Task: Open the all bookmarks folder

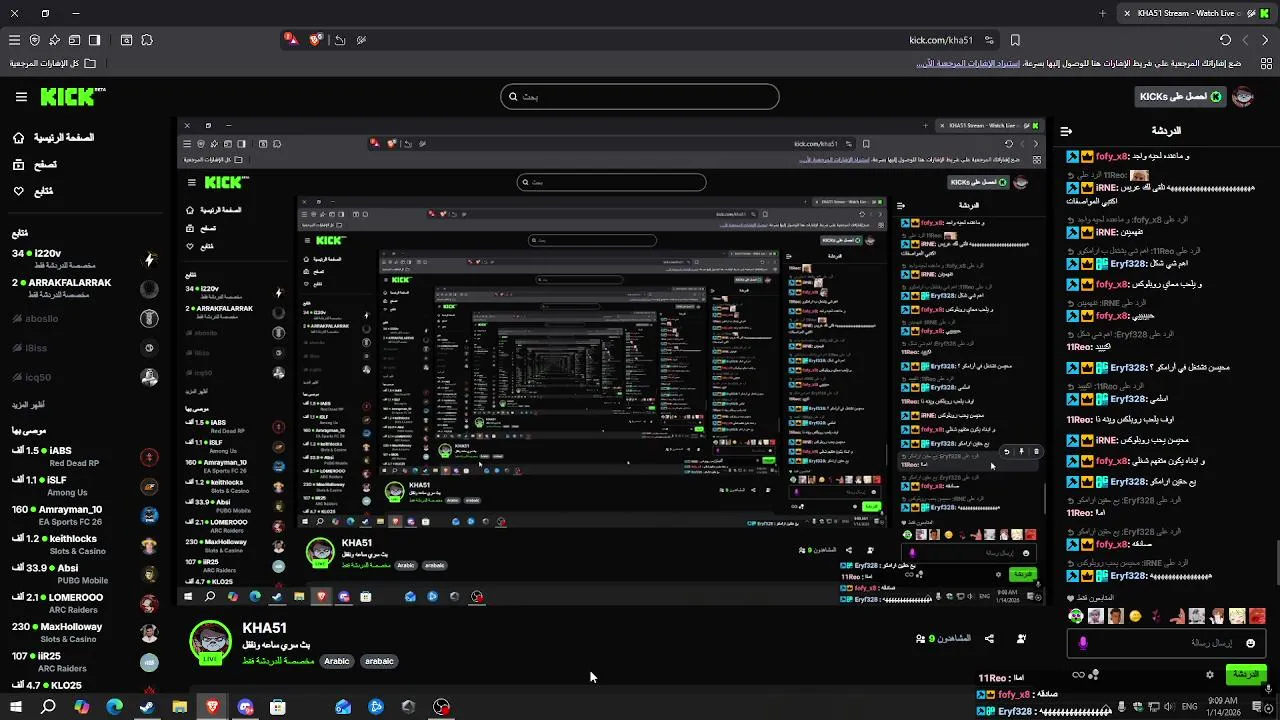Action: coord(53,63)
